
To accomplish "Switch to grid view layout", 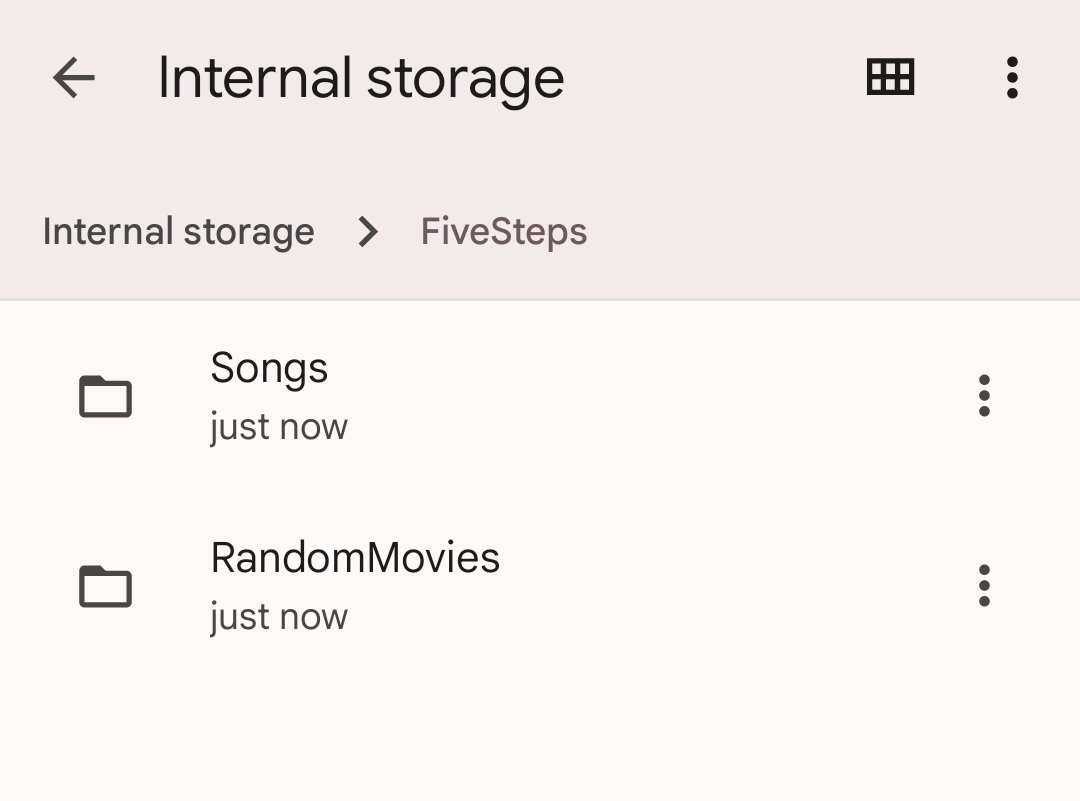I will click(890, 78).
